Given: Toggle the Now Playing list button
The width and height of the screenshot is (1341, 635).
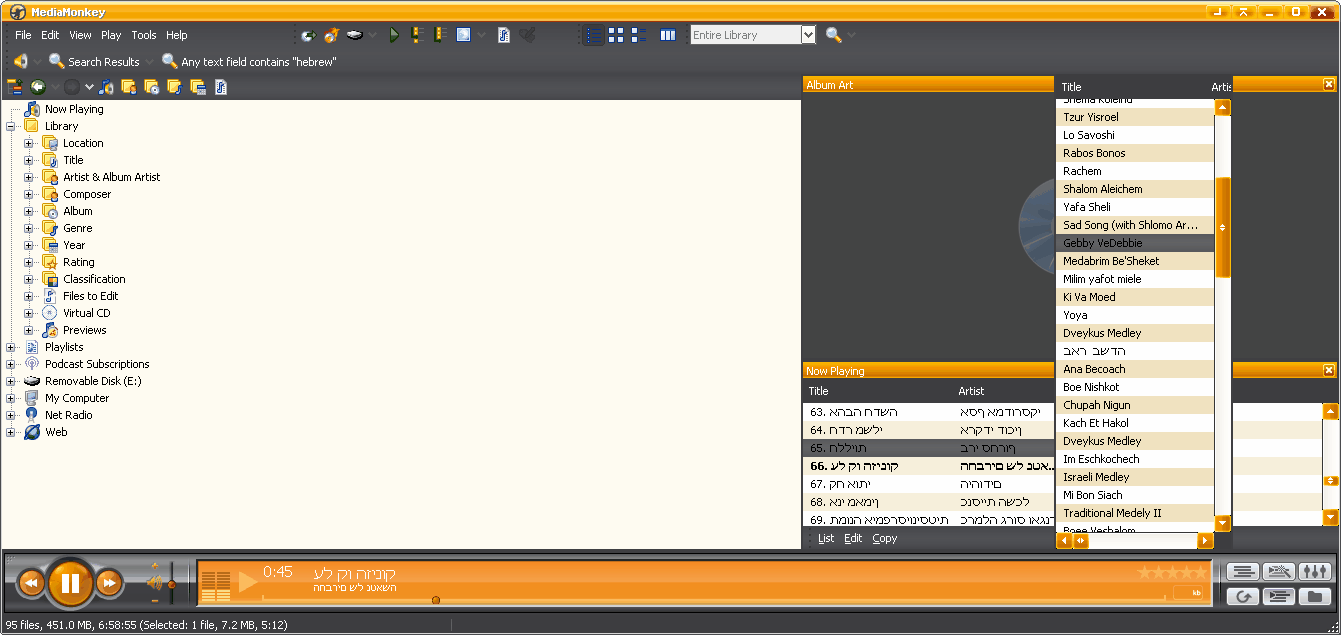Looking at the screenshot, I should click(x=1278, y=597).
